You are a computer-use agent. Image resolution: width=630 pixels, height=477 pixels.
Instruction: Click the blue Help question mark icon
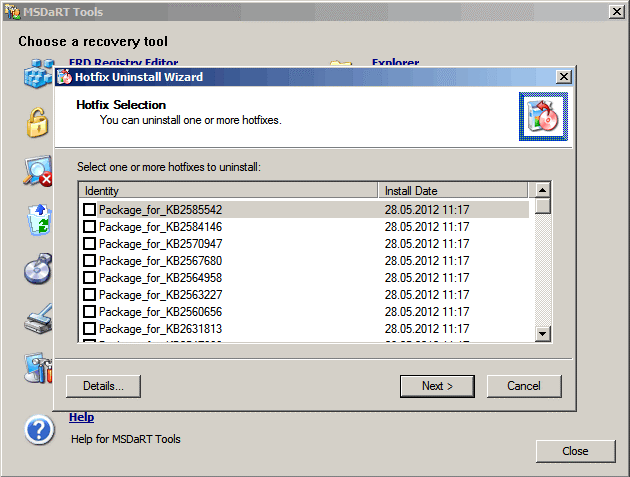[39, 430]
